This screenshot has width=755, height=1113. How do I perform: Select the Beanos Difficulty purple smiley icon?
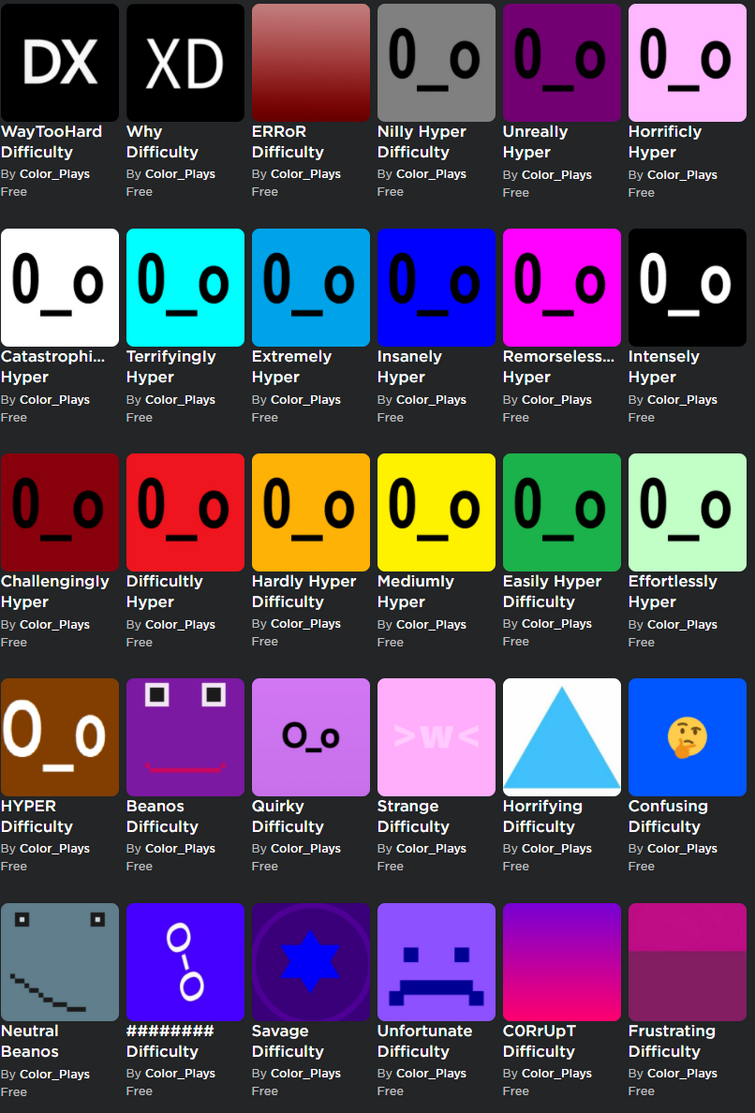(x=185, y=737)
